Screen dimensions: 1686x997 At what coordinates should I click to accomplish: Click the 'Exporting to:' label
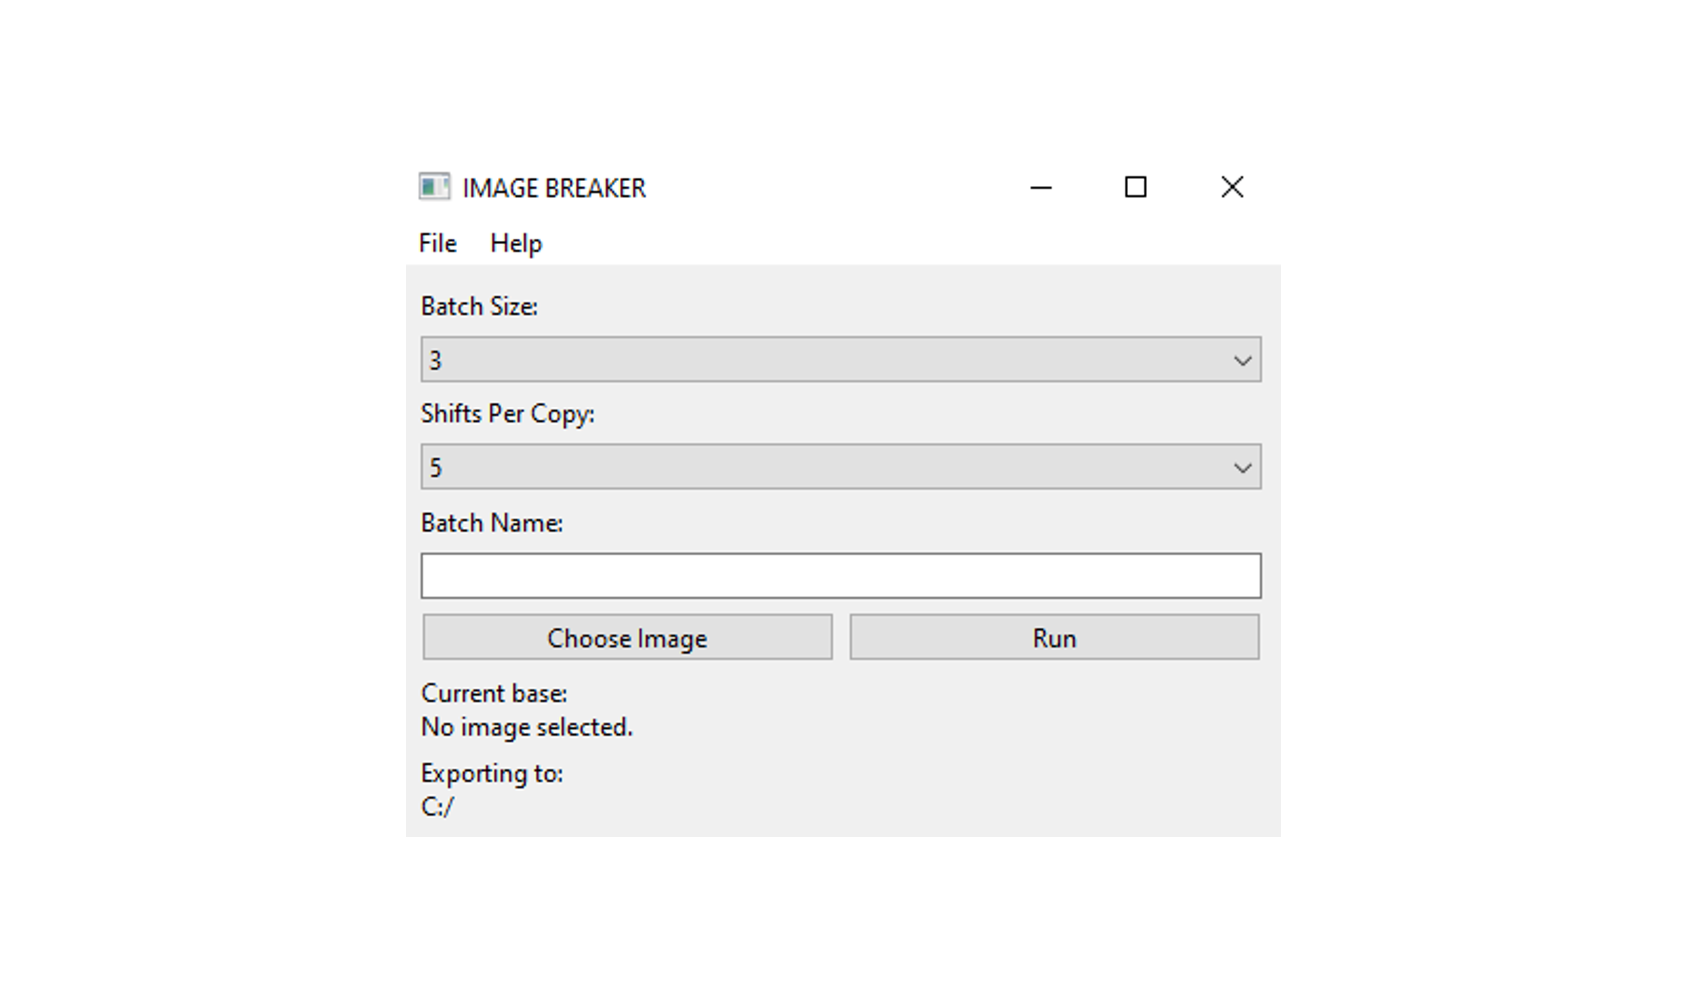(x=491, y=773)
